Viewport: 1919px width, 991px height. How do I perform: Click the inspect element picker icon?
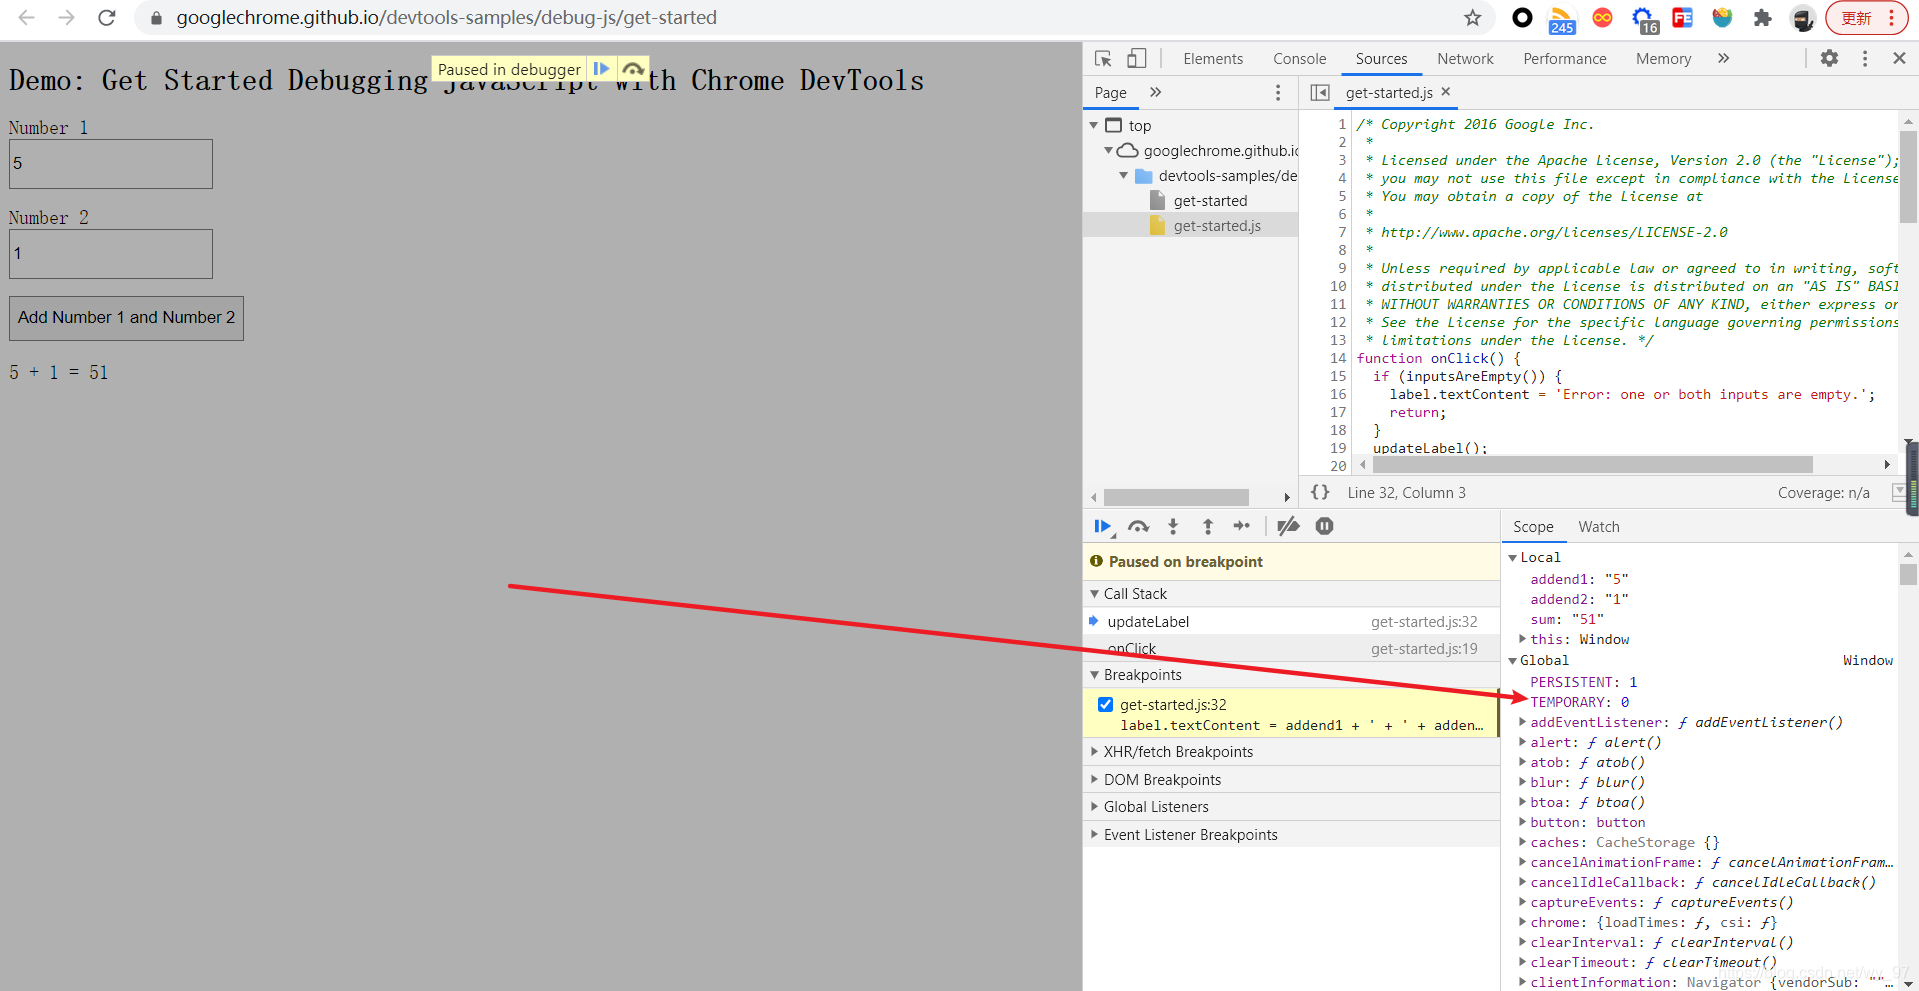[x=1103, y=59]
